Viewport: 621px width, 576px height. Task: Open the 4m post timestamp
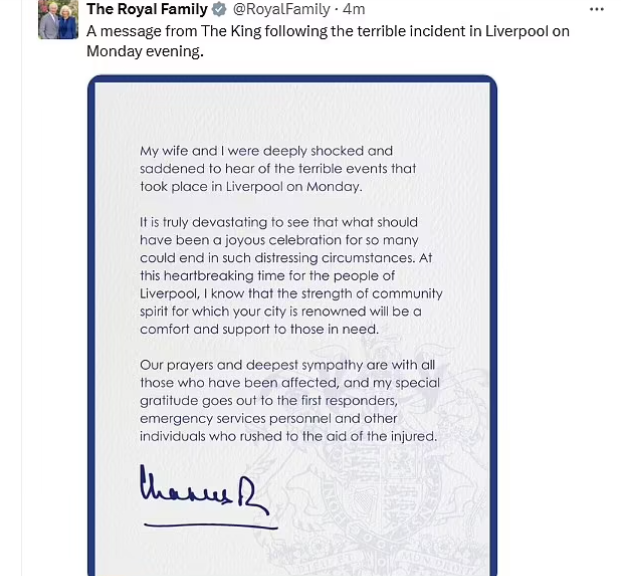pos(354,9)
